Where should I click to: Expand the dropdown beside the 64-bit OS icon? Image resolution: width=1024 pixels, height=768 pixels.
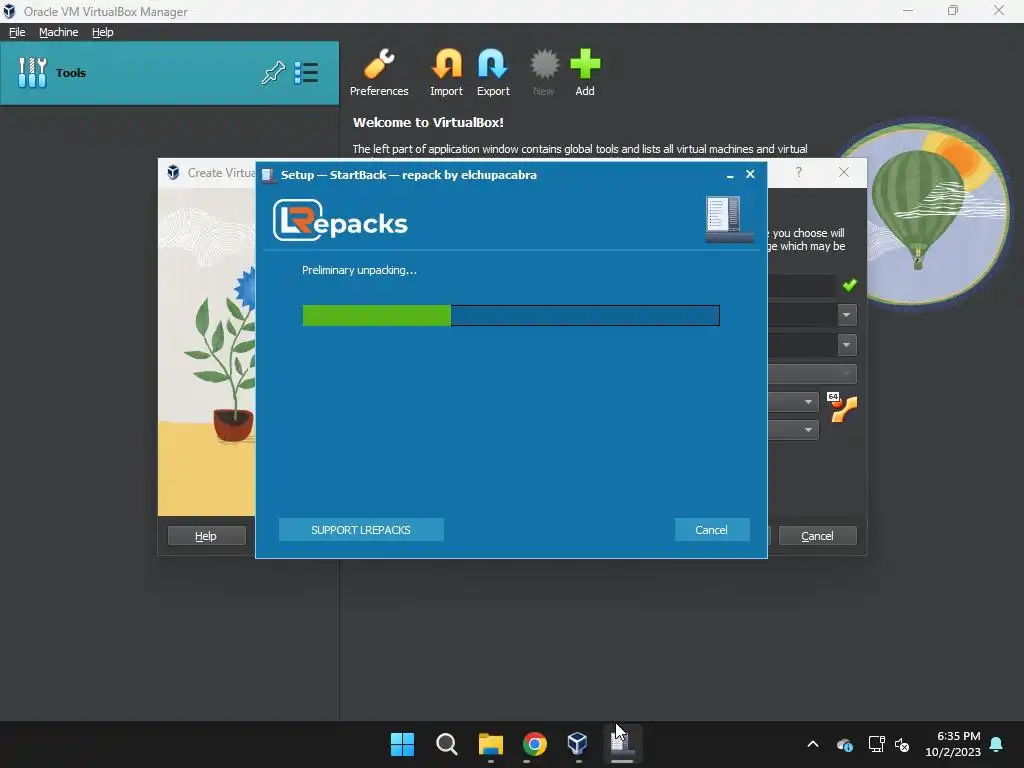(x=808, y=402)
